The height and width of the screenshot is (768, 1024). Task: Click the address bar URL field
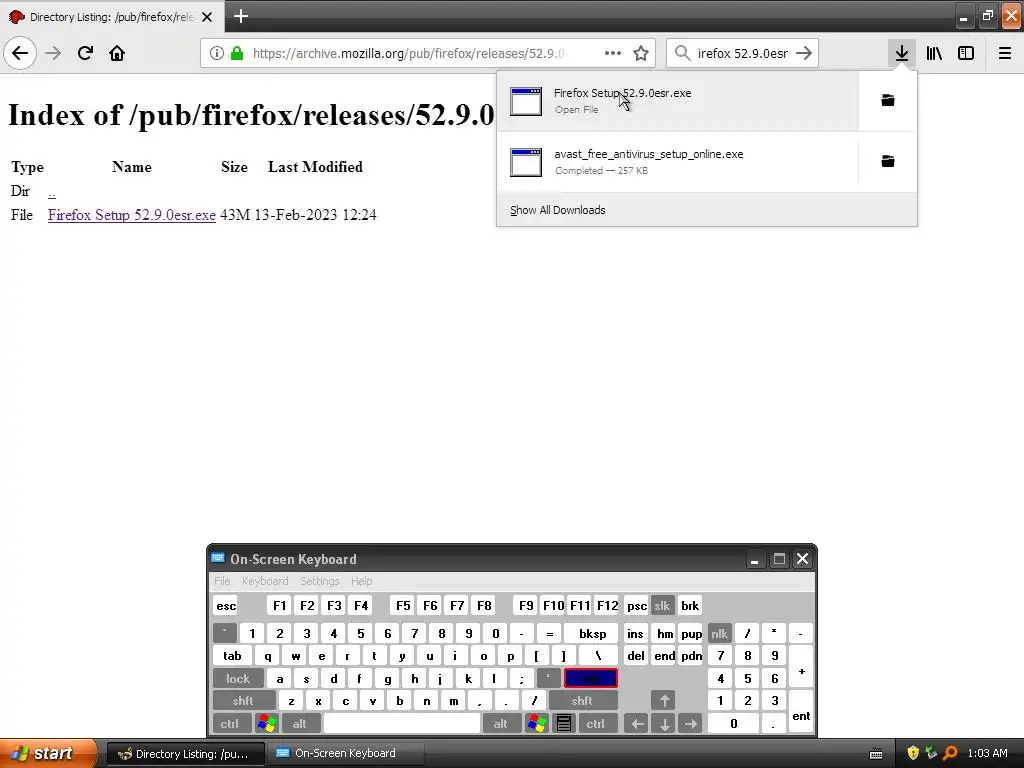411,53
